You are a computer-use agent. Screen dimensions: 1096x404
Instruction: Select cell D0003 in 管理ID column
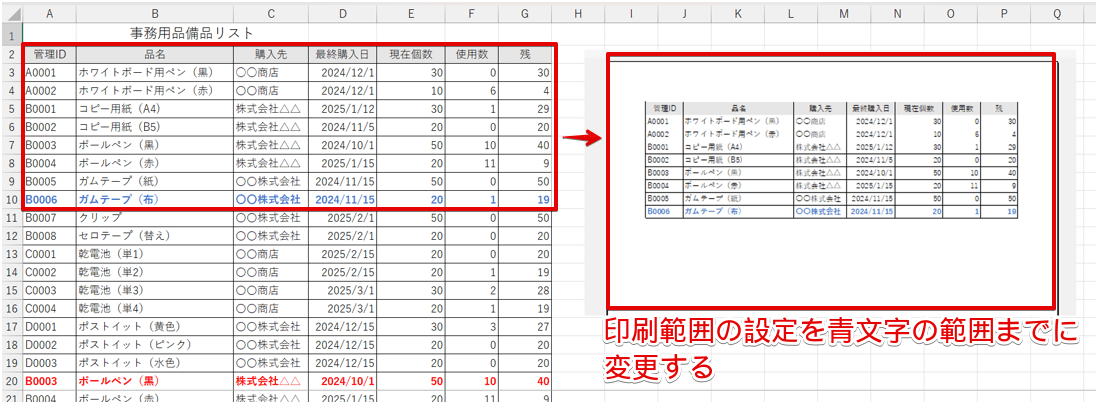pyautogui.click(x=49, y=363)
